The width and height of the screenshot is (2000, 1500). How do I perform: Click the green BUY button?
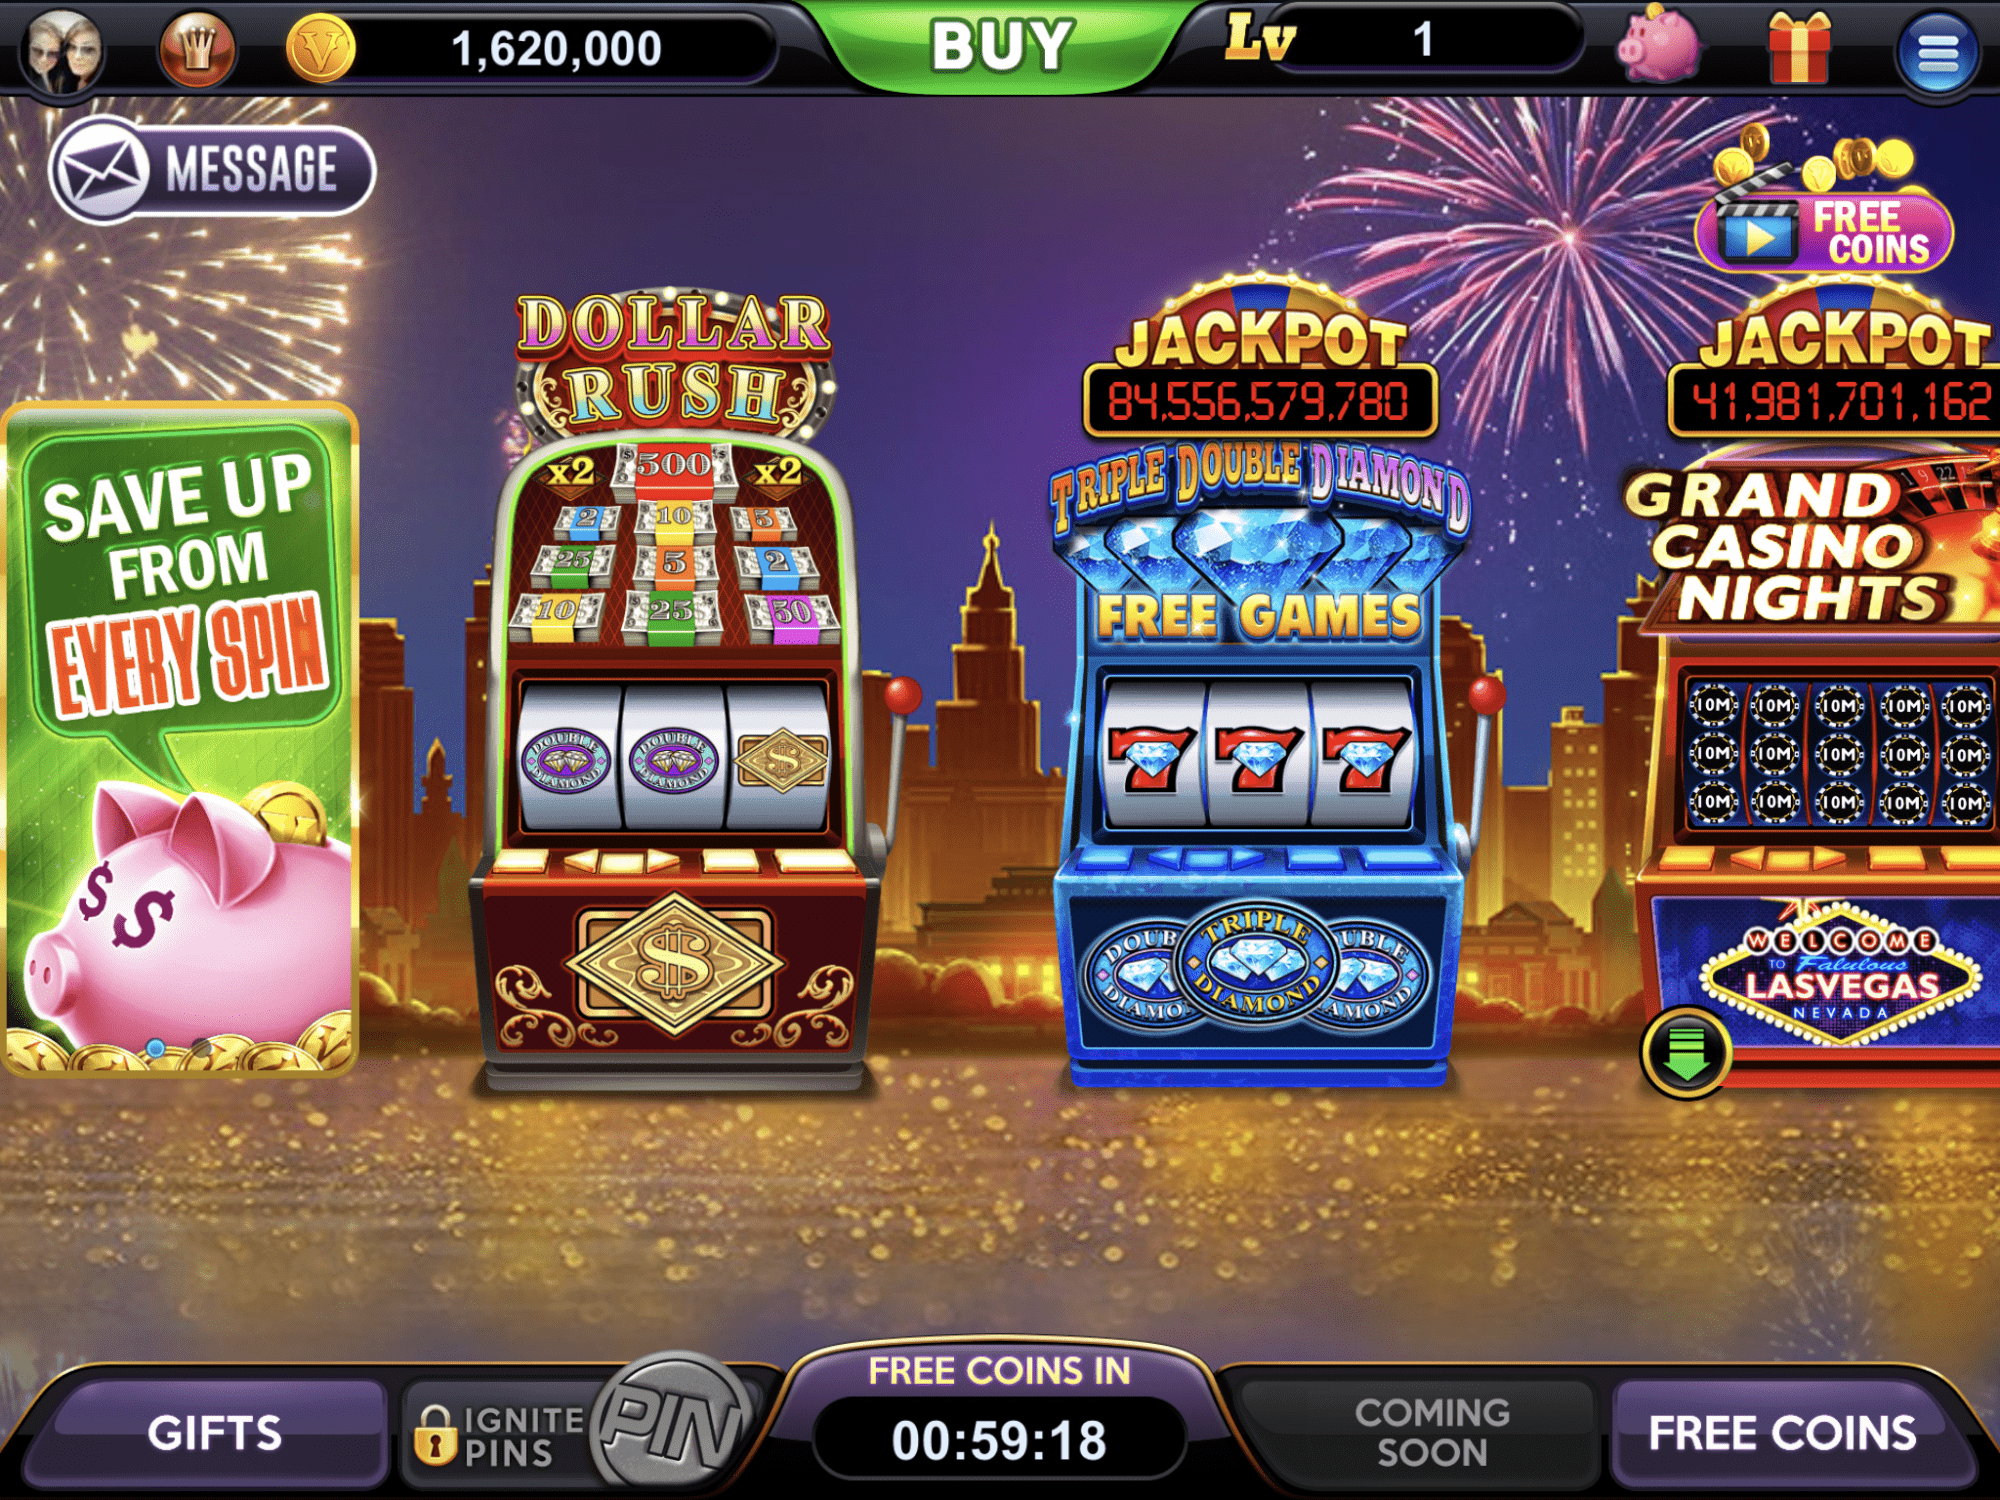[x=1001, y=46]
